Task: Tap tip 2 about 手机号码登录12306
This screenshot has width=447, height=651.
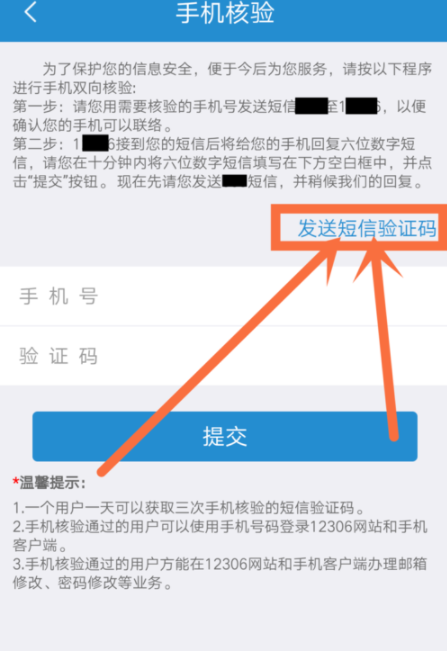Action: (x=220, y=536)
